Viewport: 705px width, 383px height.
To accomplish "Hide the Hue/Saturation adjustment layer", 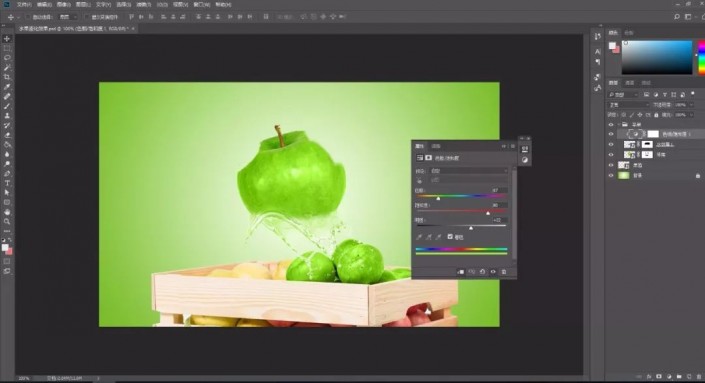I will [611, 134].
